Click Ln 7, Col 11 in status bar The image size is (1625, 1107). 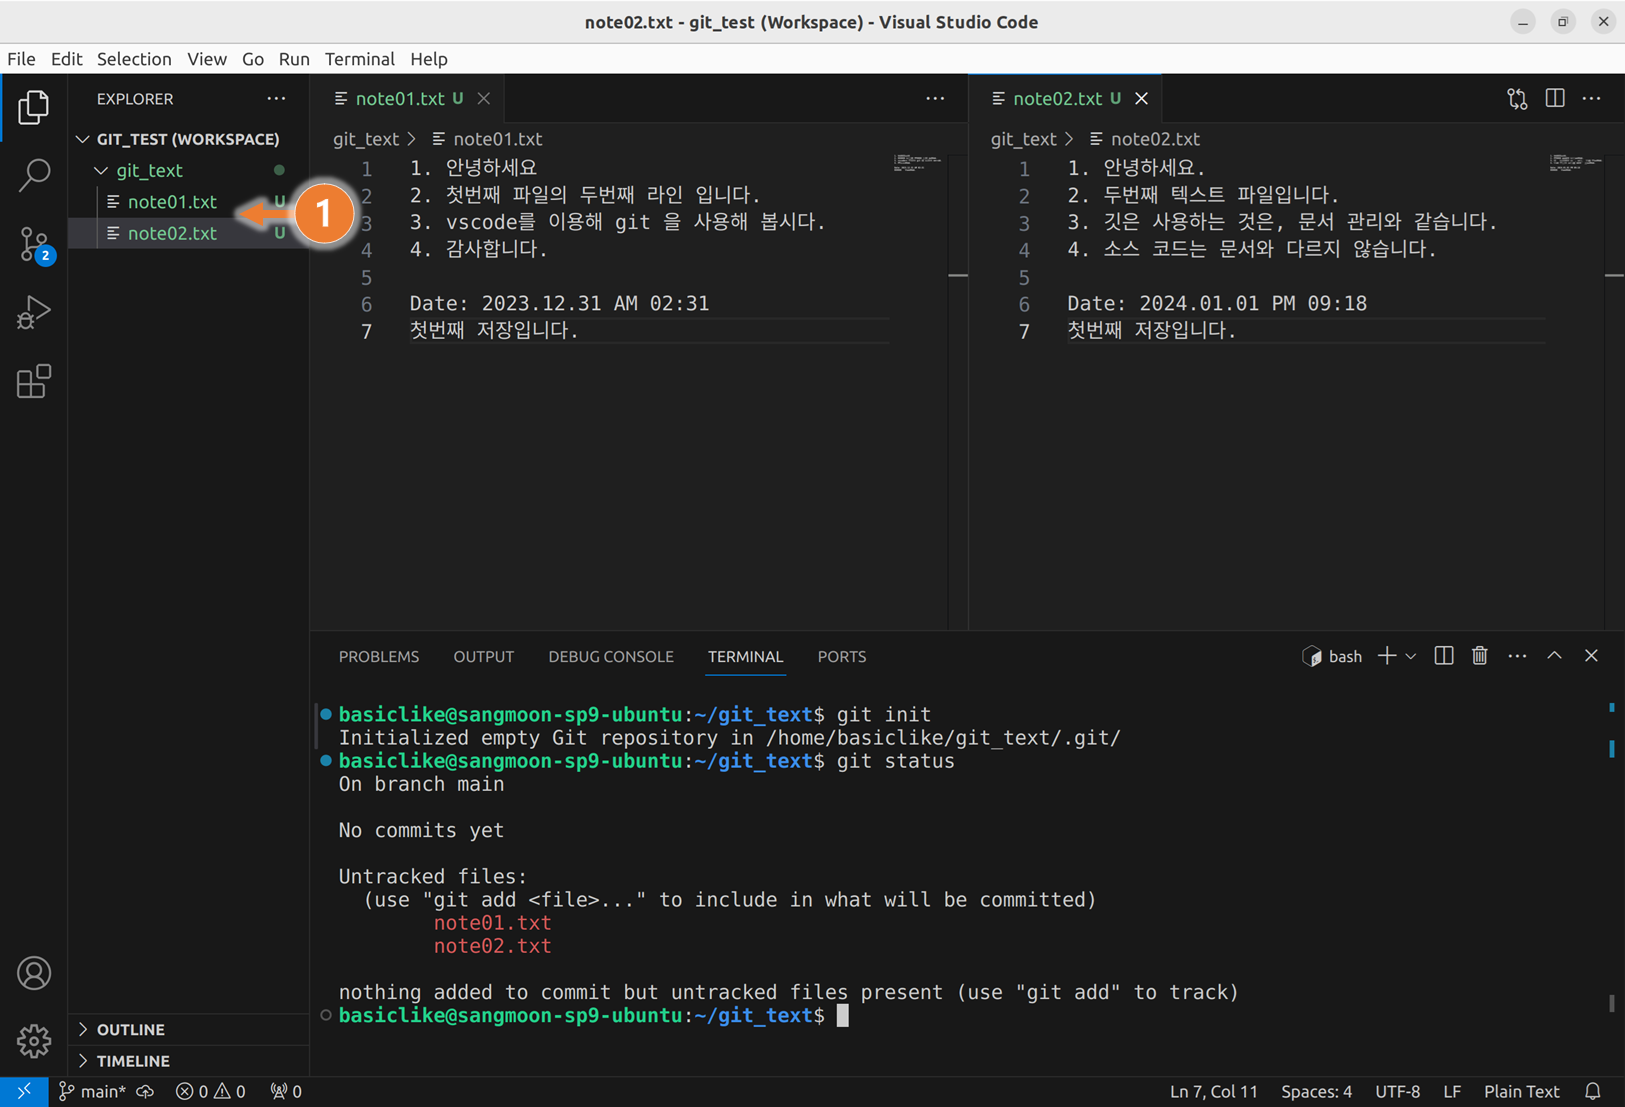[1213, 1091]
